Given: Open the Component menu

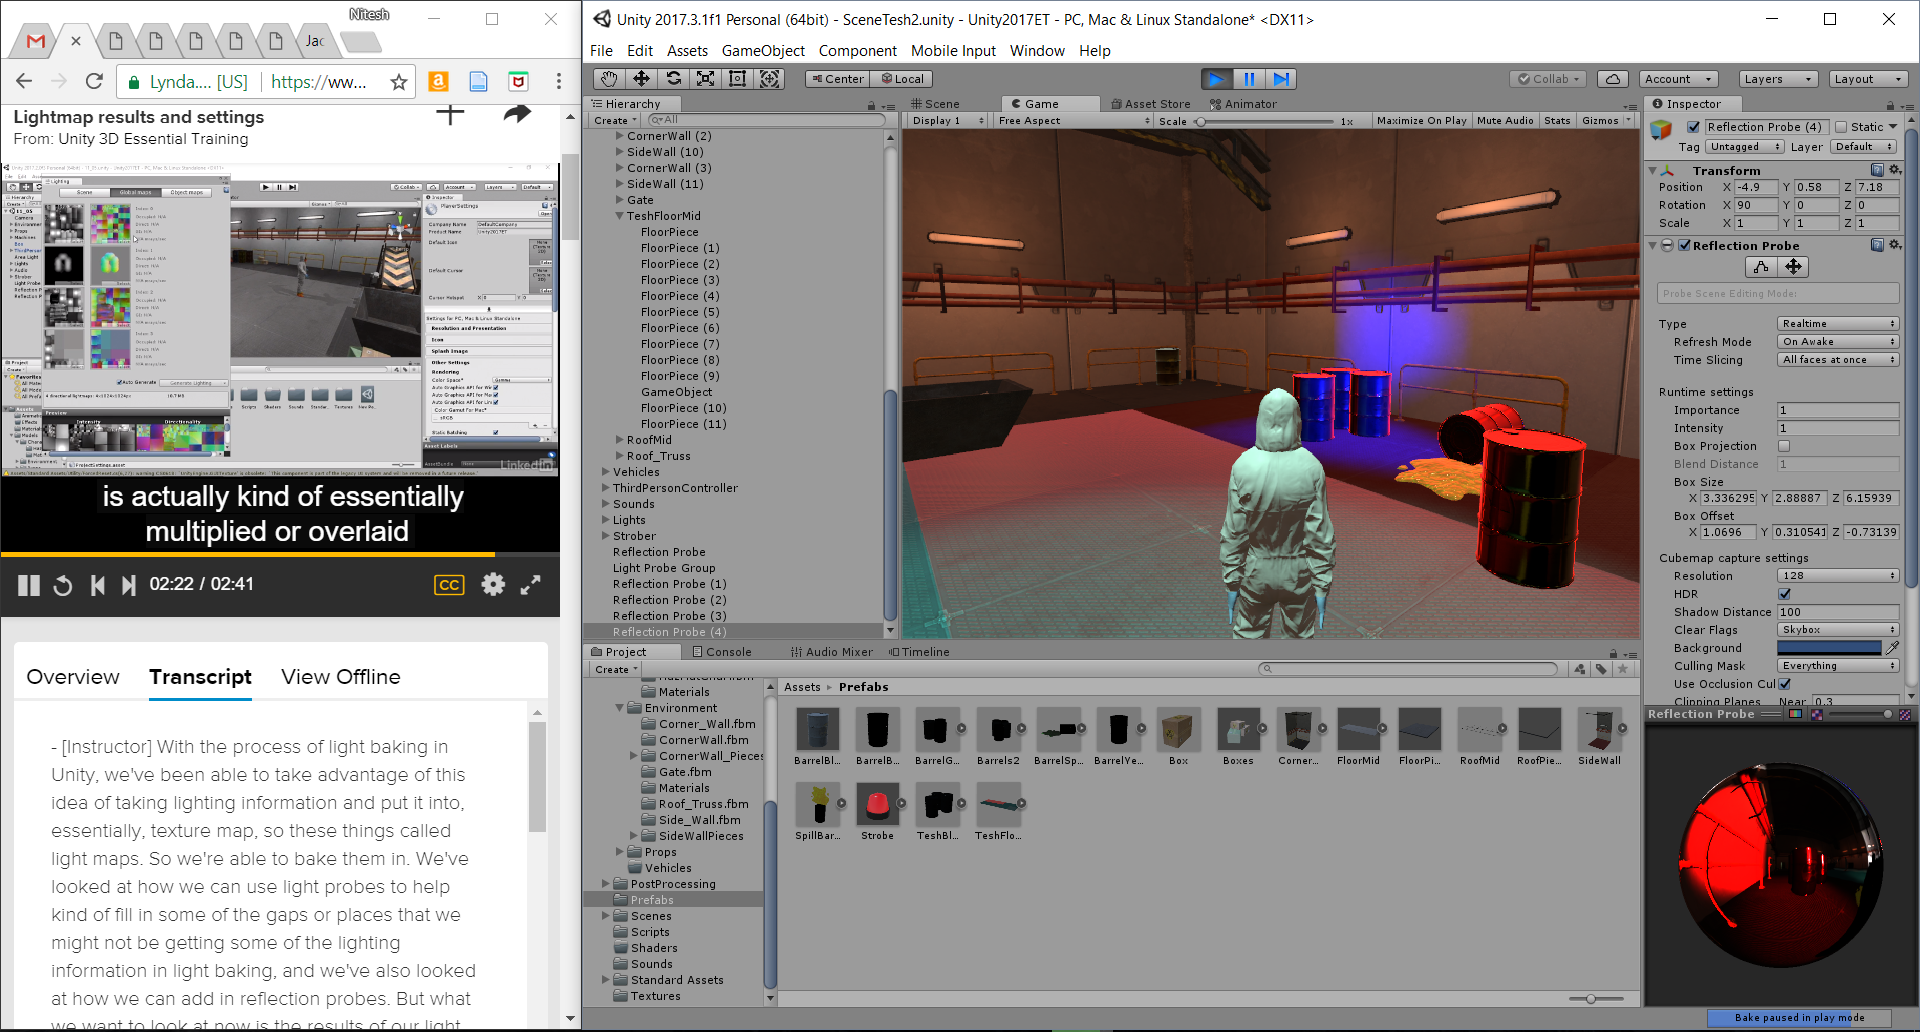Looking at the screenshot, I should pyautogui.click(x=857, y=51).
